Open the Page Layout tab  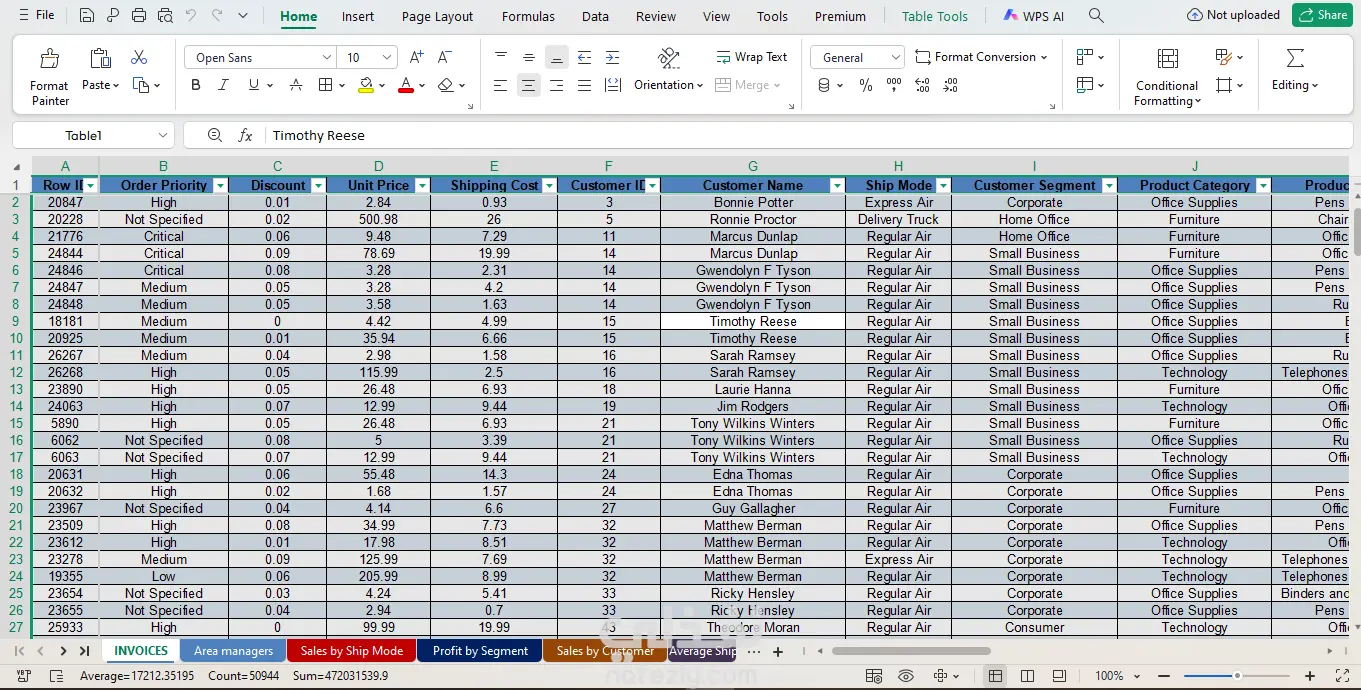[438, 16]
